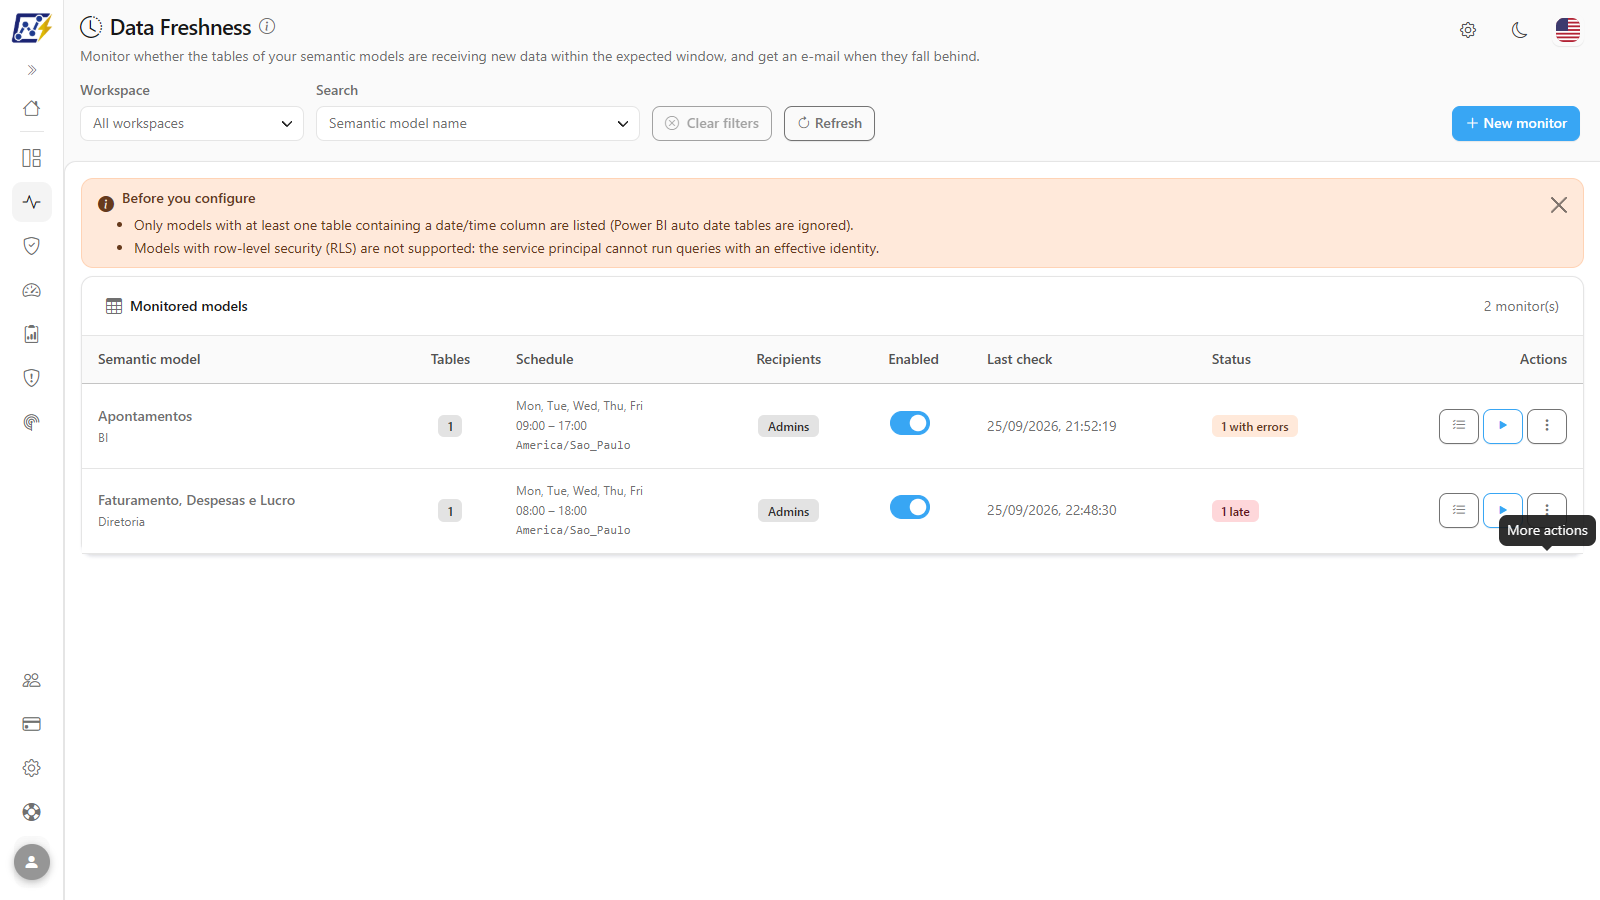The image size is (1600, 900).
Task: Dismiss the Before you configure notice
Action: [1559, 205]
